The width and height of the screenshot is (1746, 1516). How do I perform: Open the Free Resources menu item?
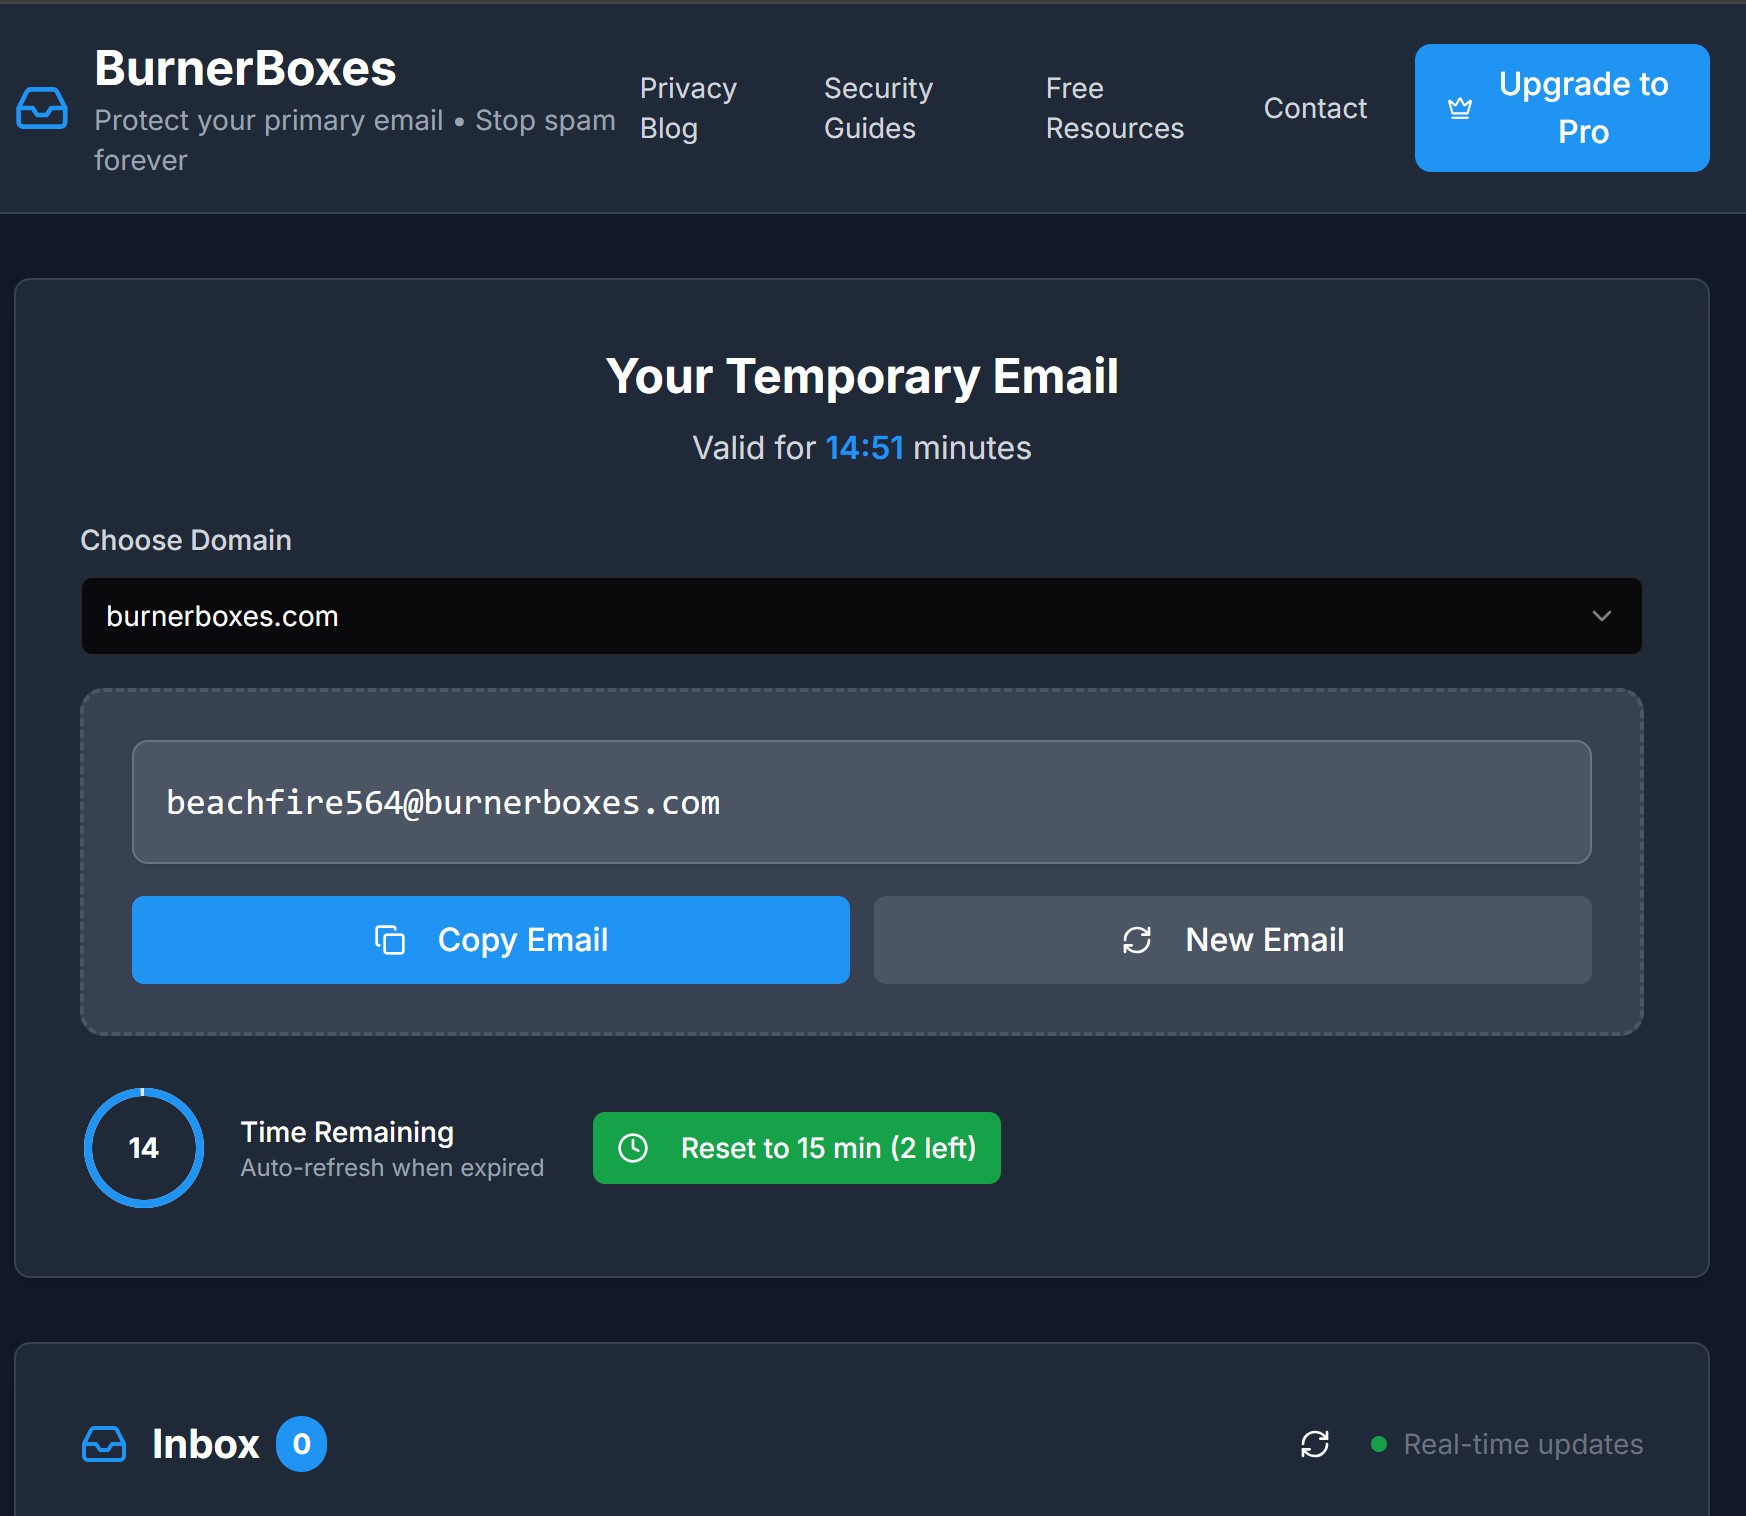point(1114,107)
